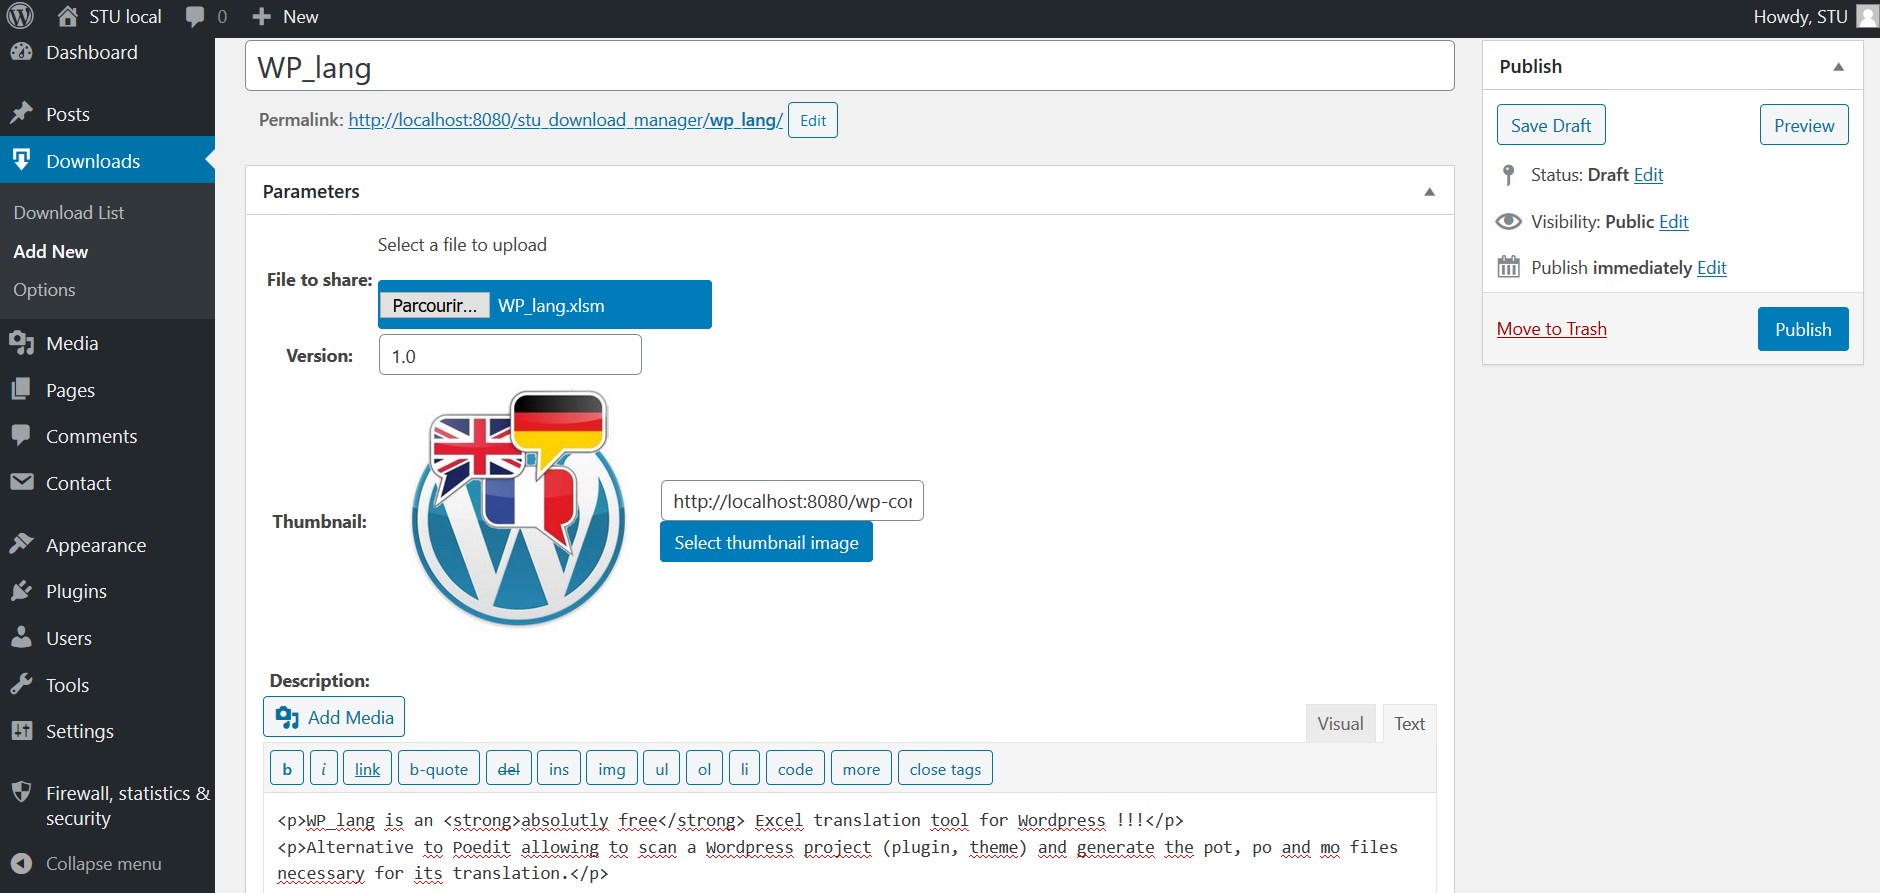Click the Comments sidebar icon

click(x=21, y=435)
